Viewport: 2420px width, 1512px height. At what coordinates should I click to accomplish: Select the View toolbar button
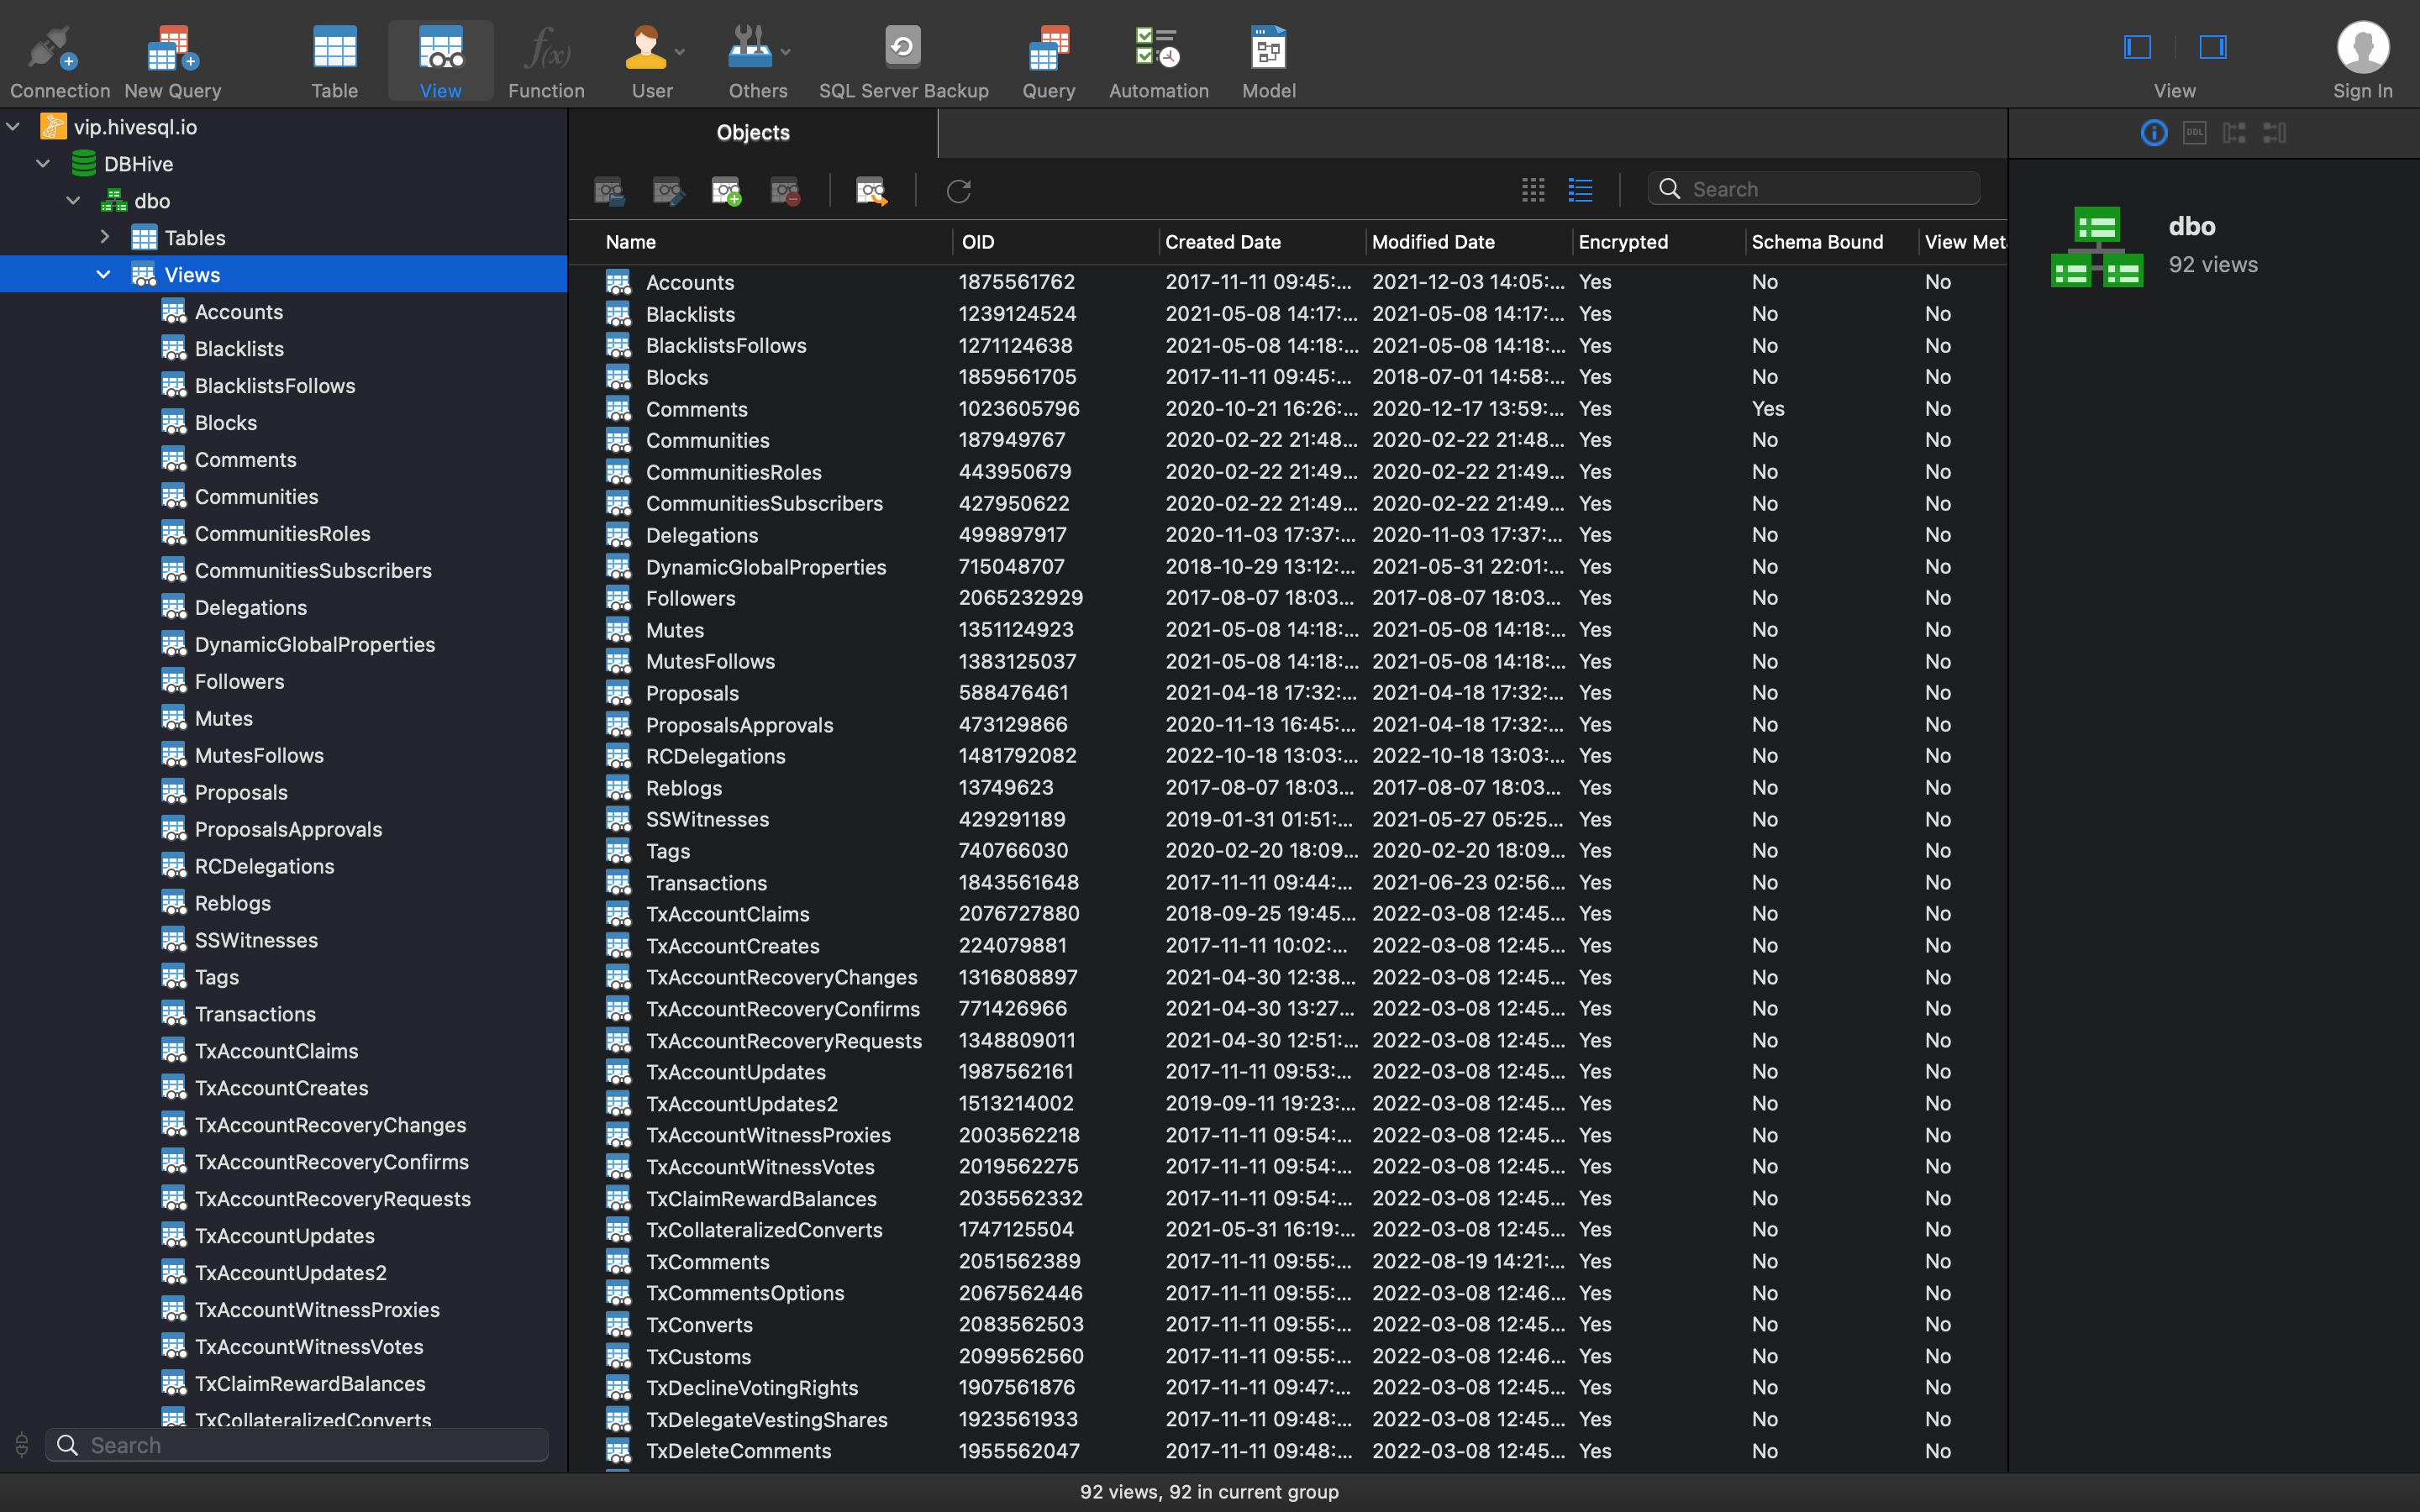pyautogui.click(x=440, y=61)
